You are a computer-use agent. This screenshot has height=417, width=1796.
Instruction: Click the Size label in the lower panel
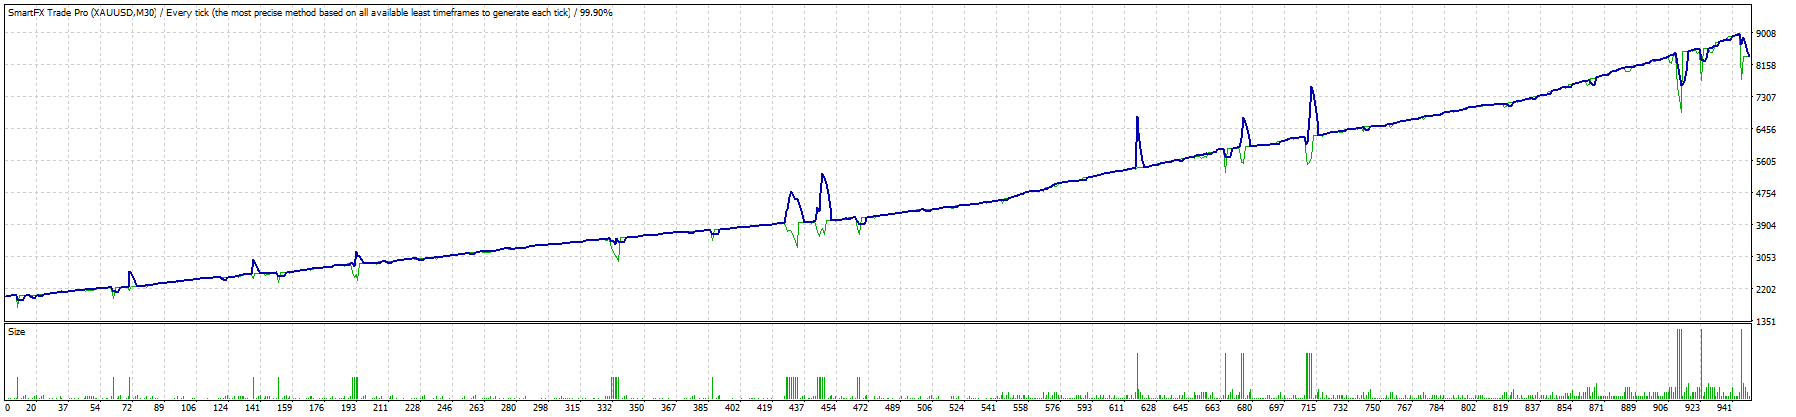click(x=16, y=331)
